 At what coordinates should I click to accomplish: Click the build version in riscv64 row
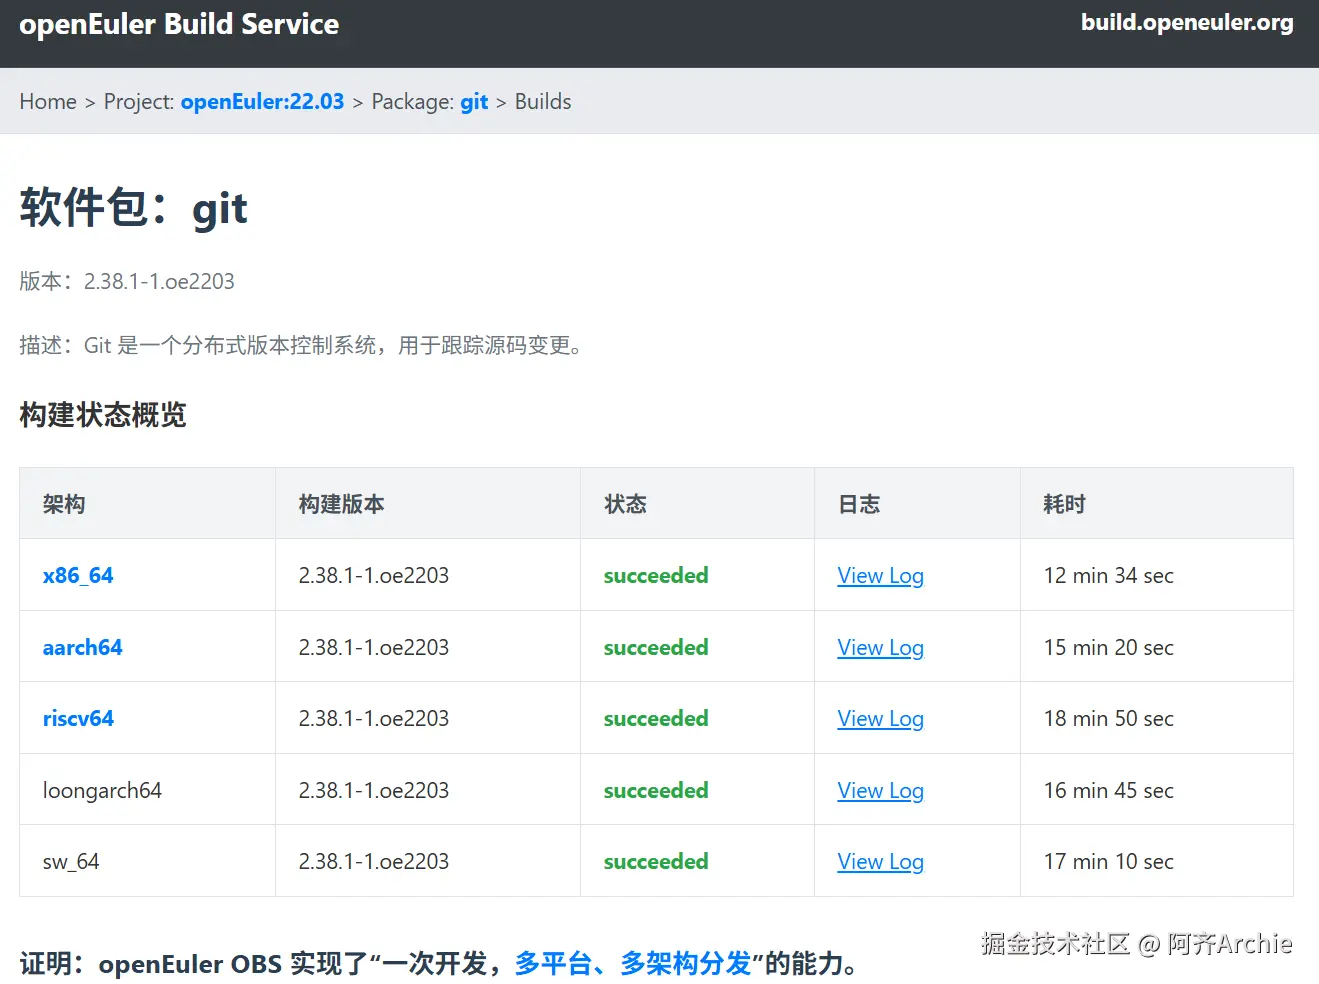pyautogui.click(x=374, y=719)
